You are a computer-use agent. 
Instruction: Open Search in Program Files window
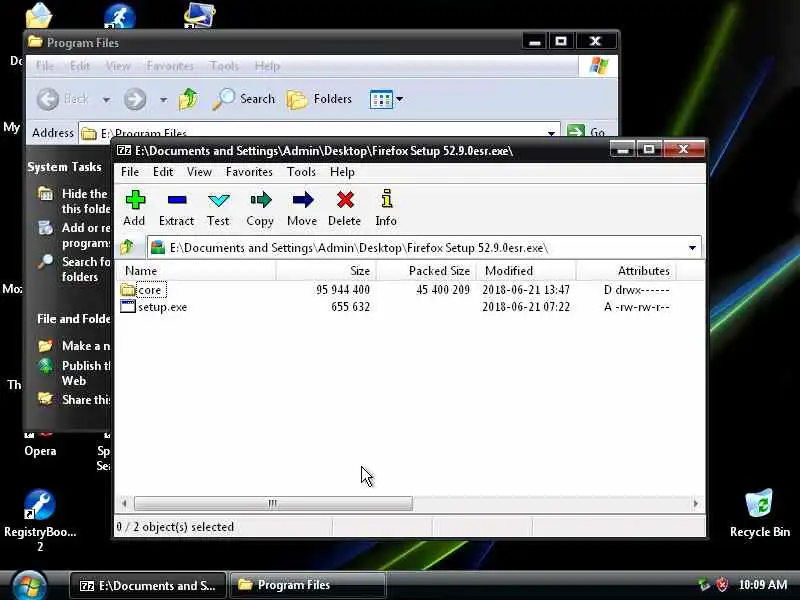pyautogui.click(x=244, y=99)
